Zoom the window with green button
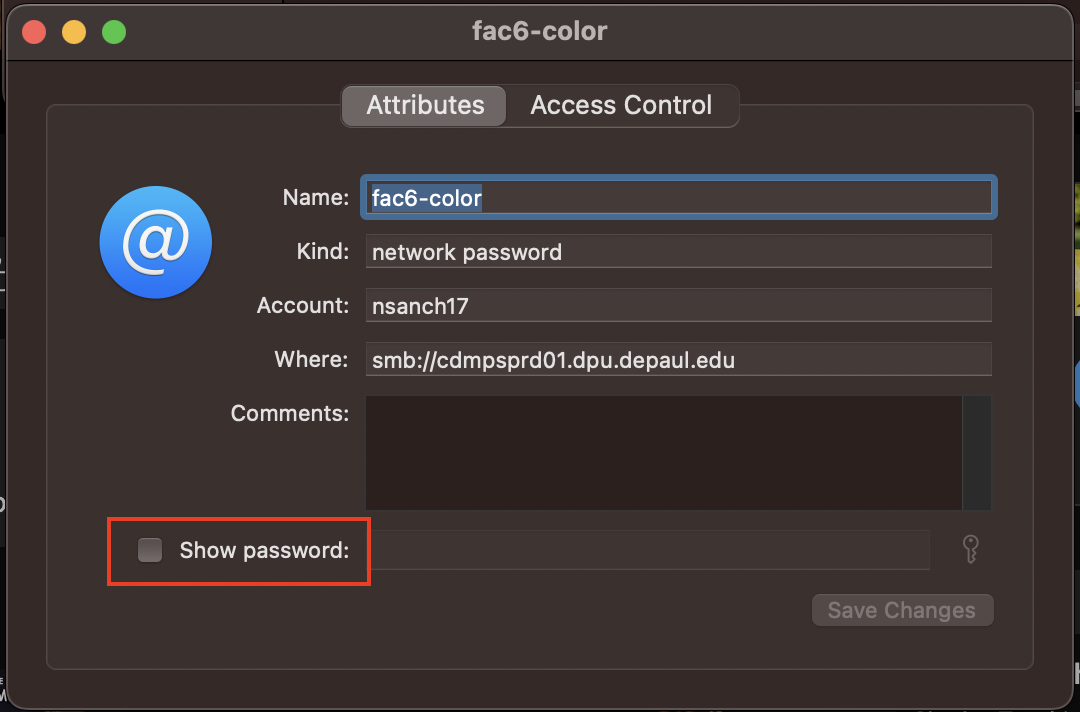Screen dimensions: 1080x712 pos(114,32)
